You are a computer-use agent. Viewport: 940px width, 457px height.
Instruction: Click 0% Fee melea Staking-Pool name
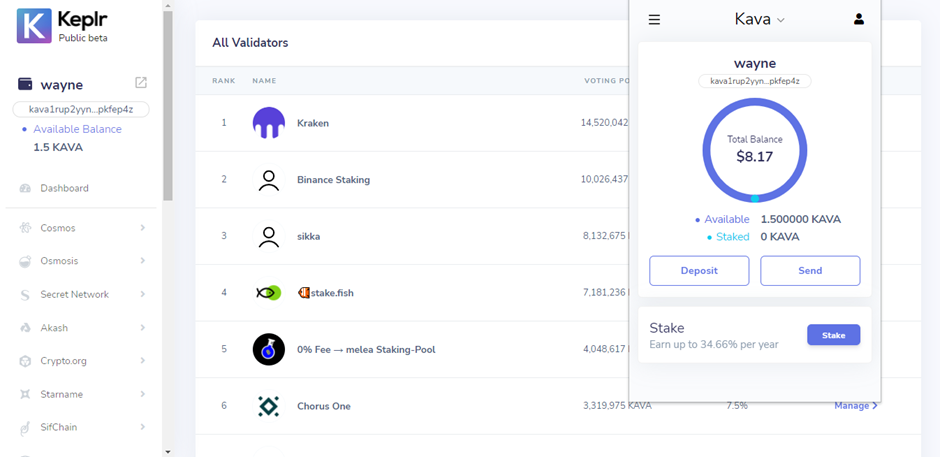click(x=366, y=350)
